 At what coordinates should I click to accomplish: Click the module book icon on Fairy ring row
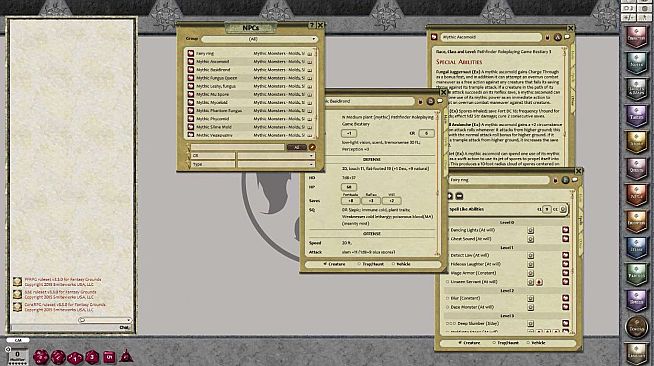point(309,54)
